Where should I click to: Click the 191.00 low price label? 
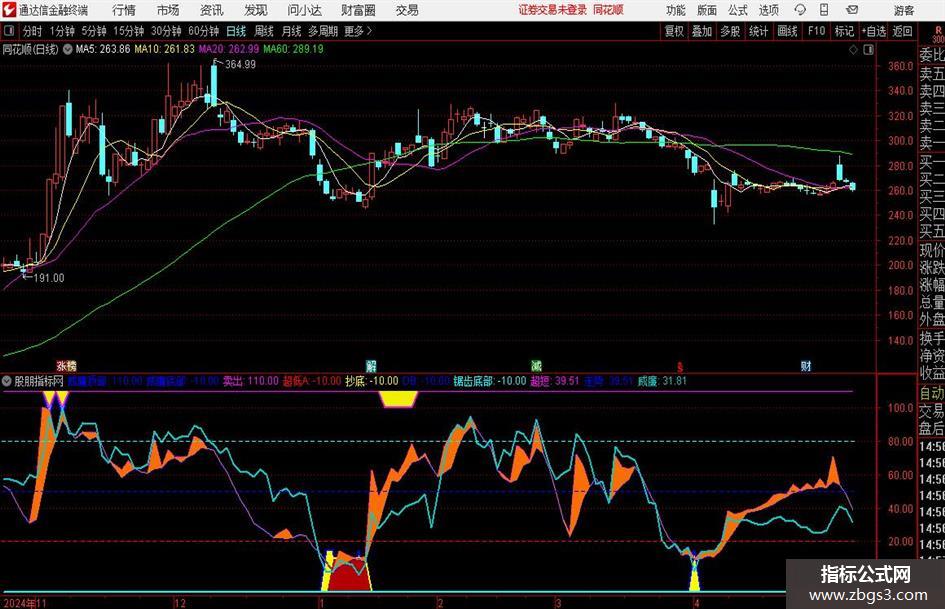pos(49,278)
